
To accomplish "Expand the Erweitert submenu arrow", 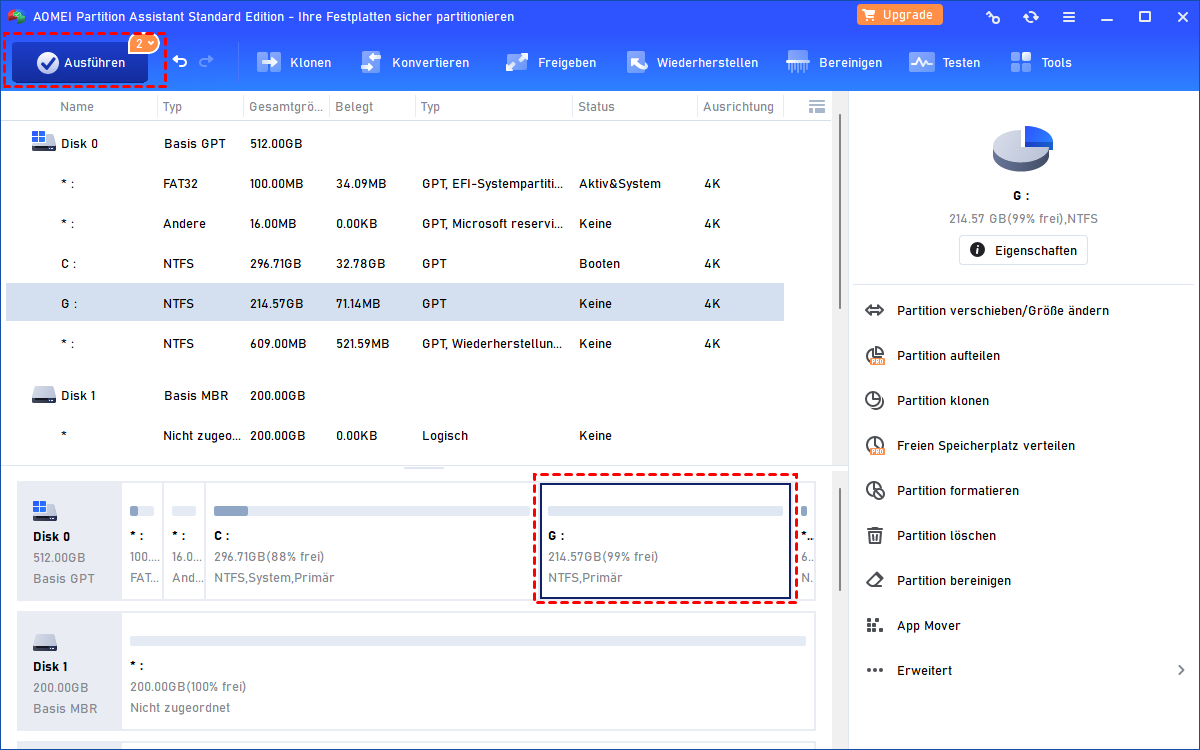I will 1181,671.
